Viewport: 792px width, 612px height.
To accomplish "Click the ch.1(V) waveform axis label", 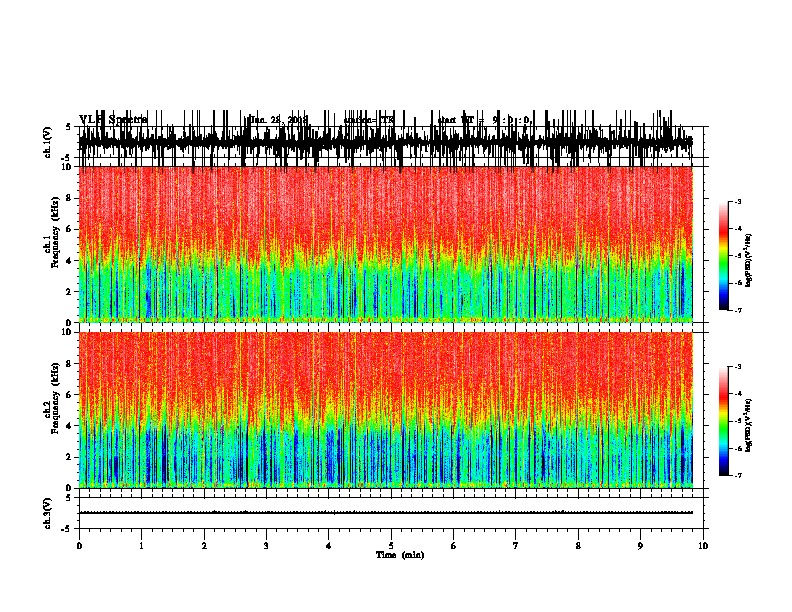I will click(48, 142).
